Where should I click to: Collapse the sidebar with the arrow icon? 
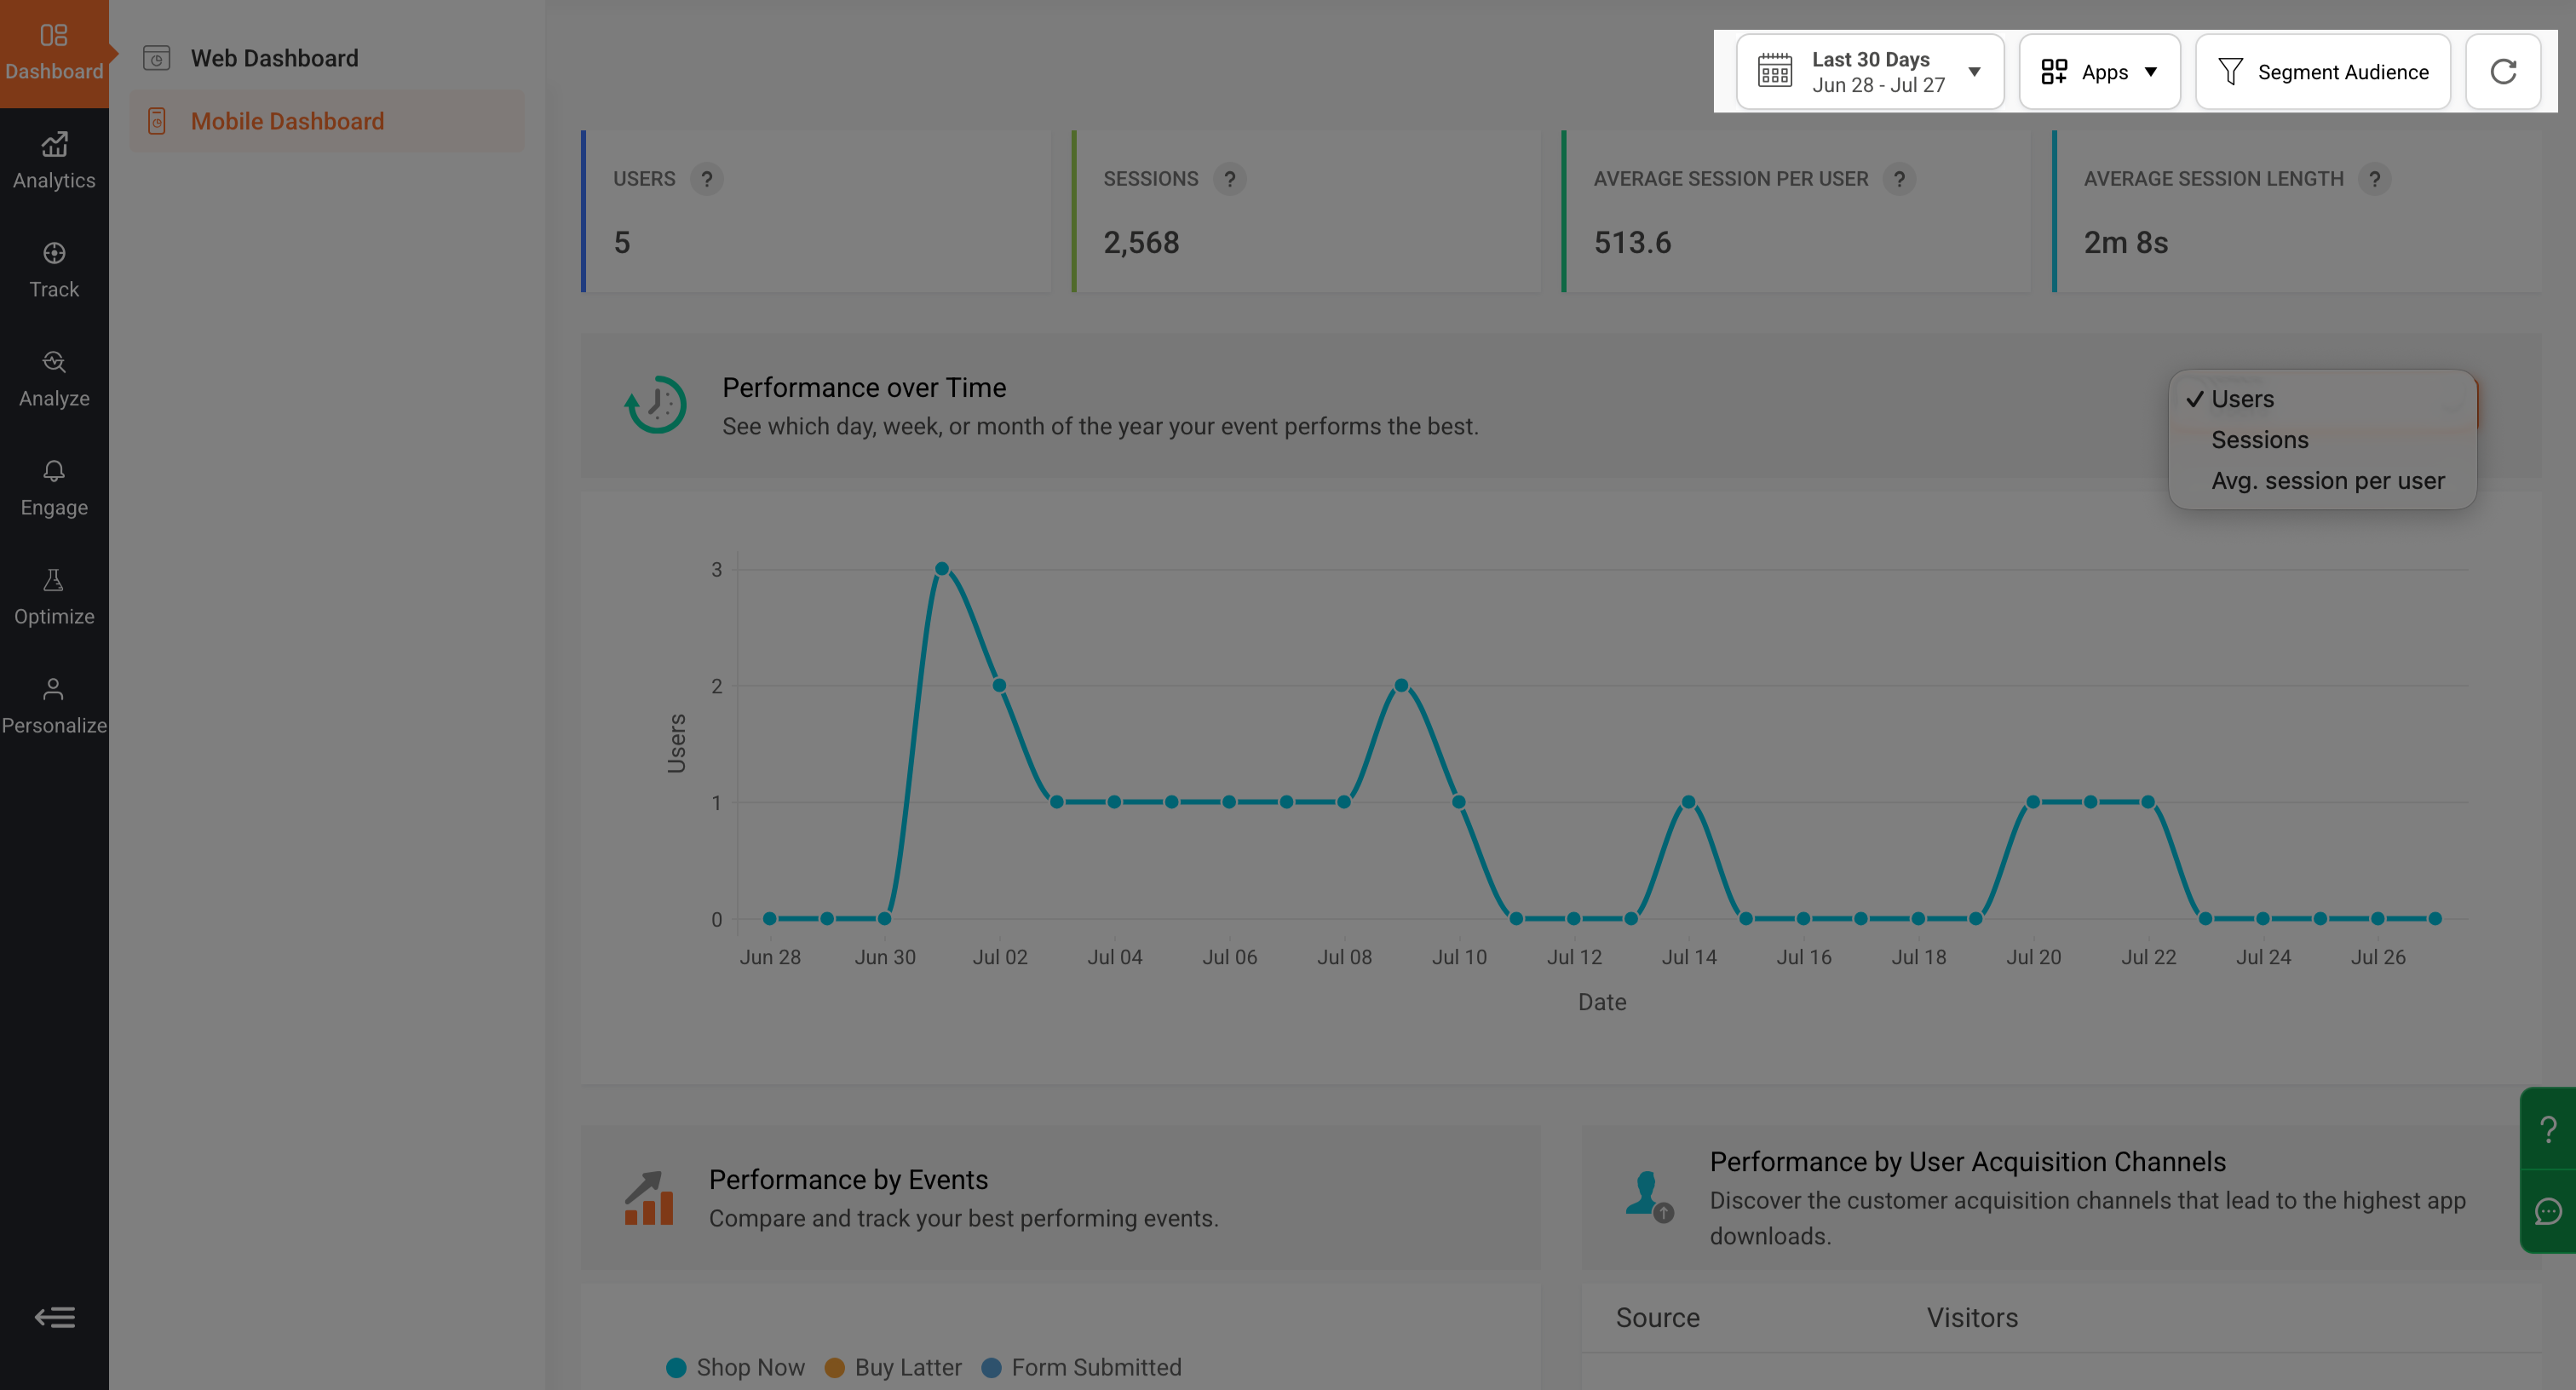click(55, 1317)
